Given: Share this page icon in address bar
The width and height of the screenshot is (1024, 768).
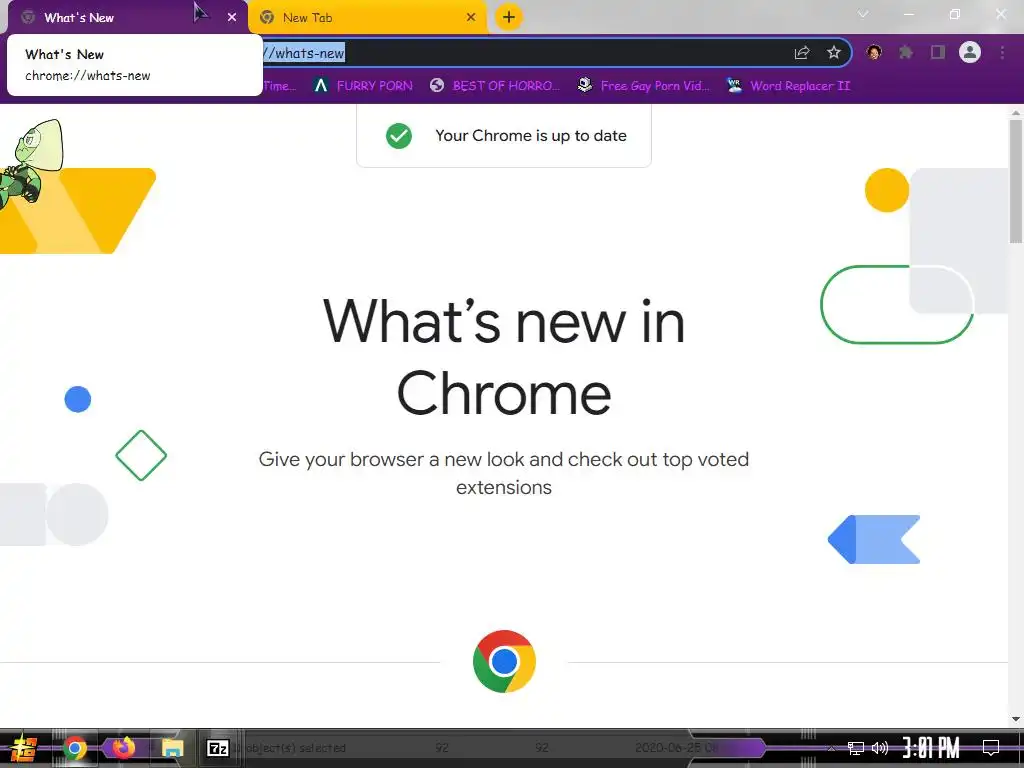Looking at the screenshot, I should 802,53.
